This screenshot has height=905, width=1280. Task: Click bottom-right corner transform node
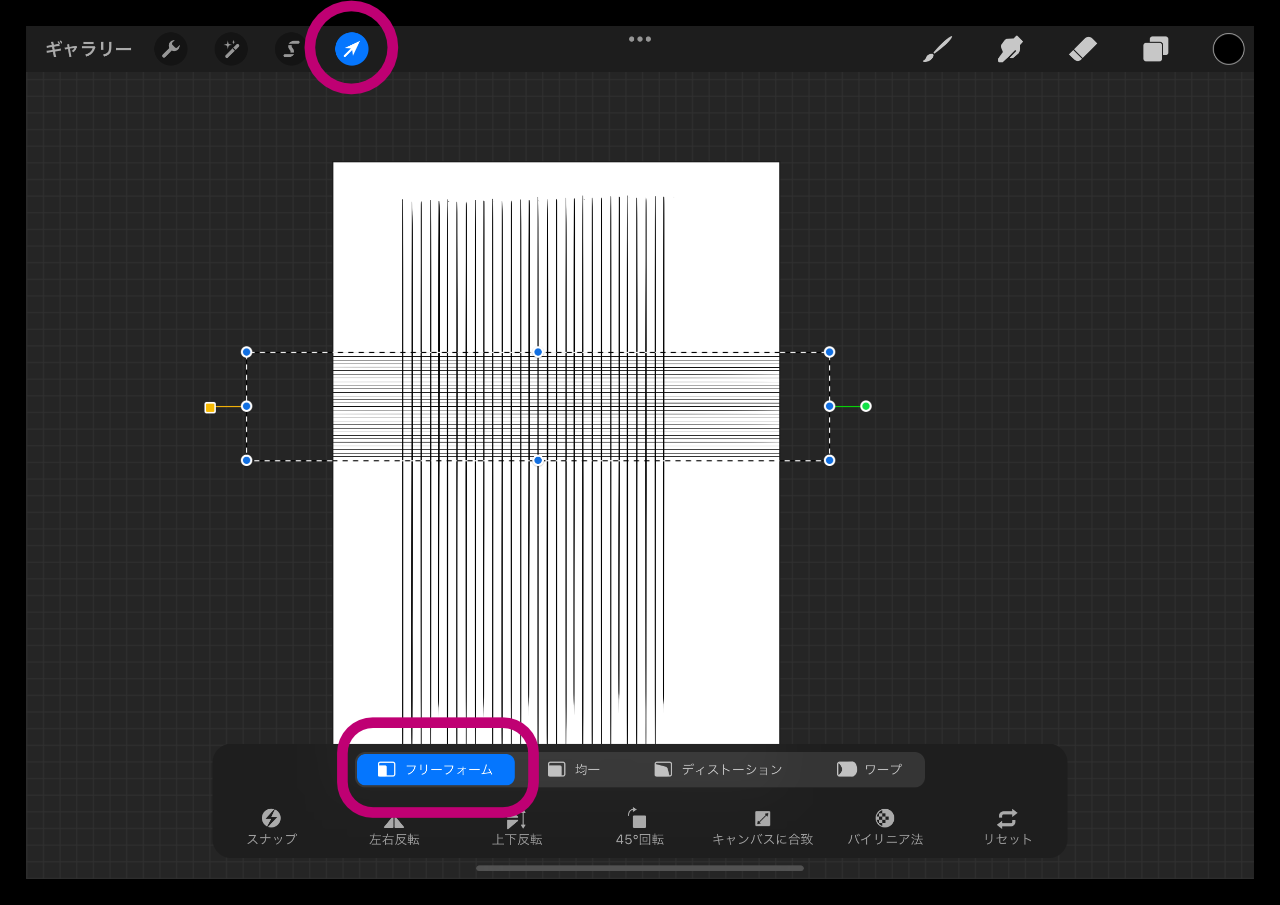click(829, 460)
